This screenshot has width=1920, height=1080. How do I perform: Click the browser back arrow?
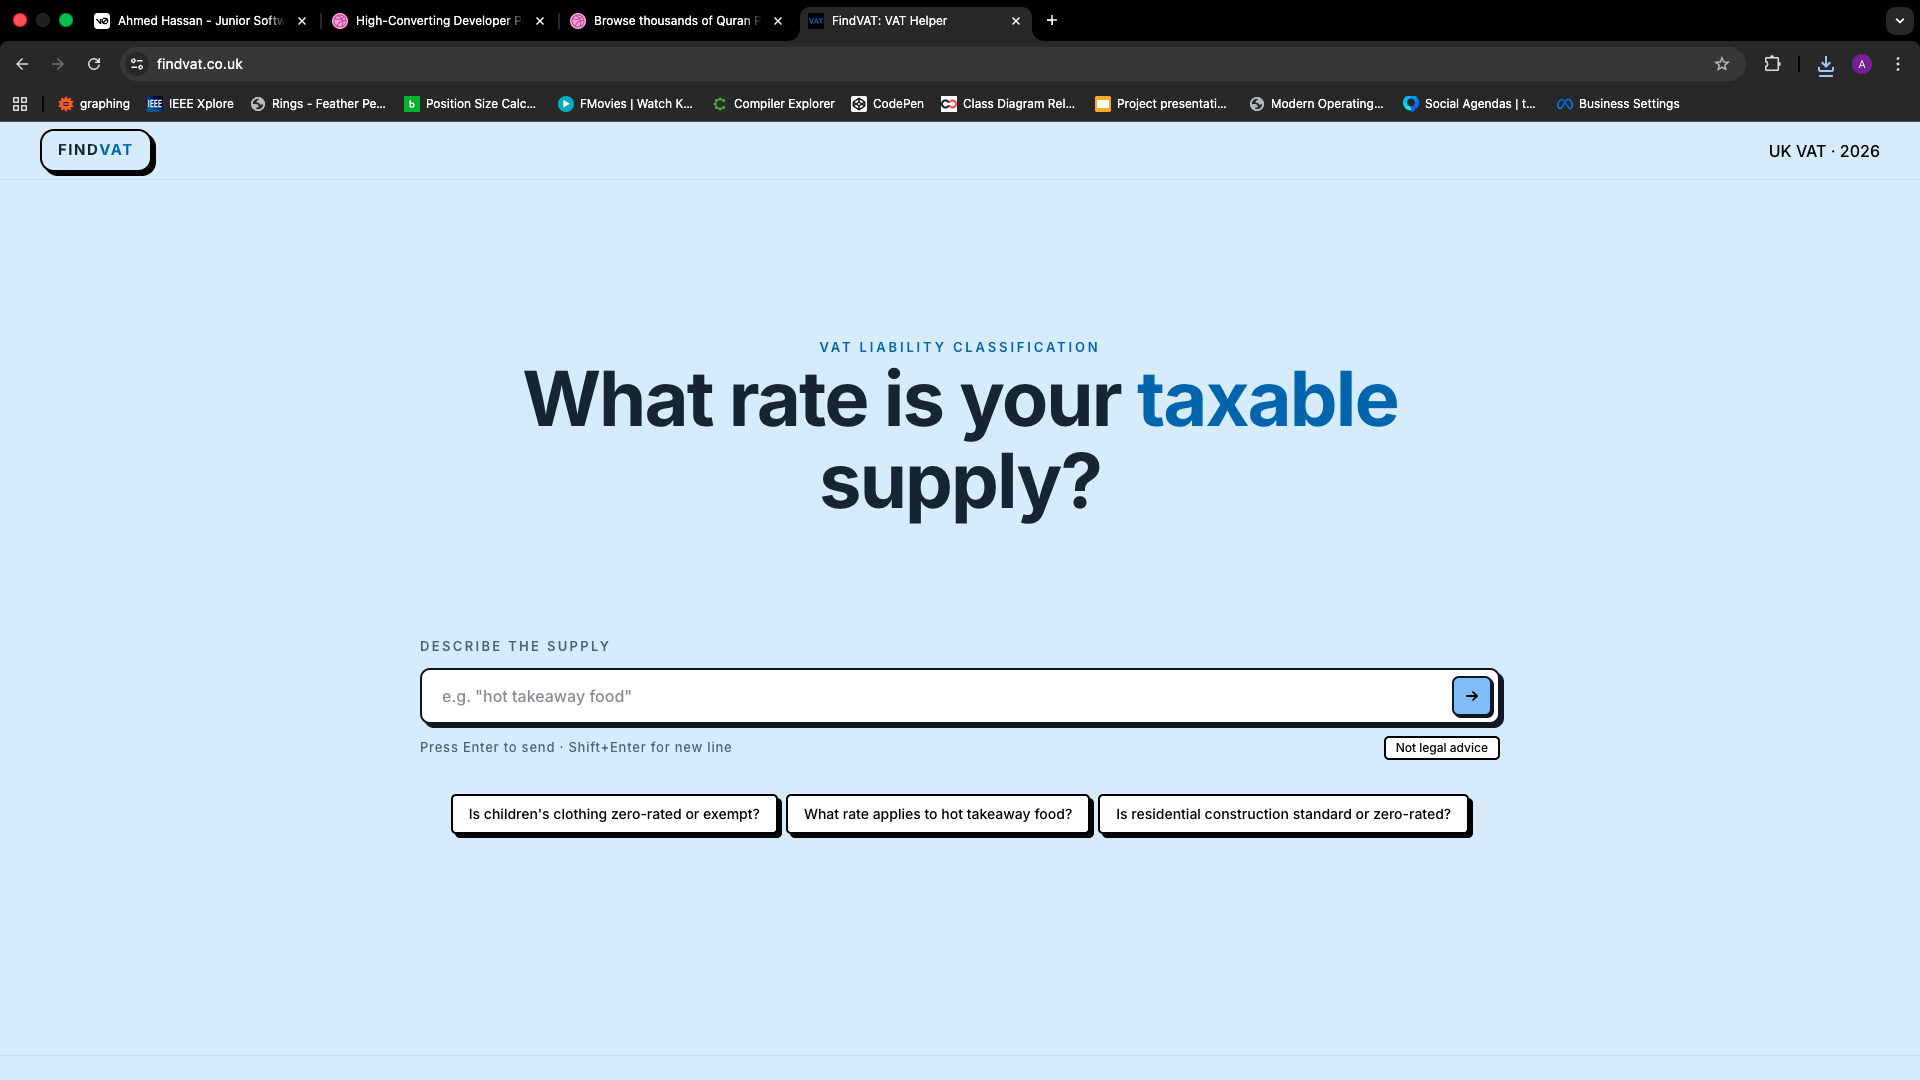tap(22, 64)
